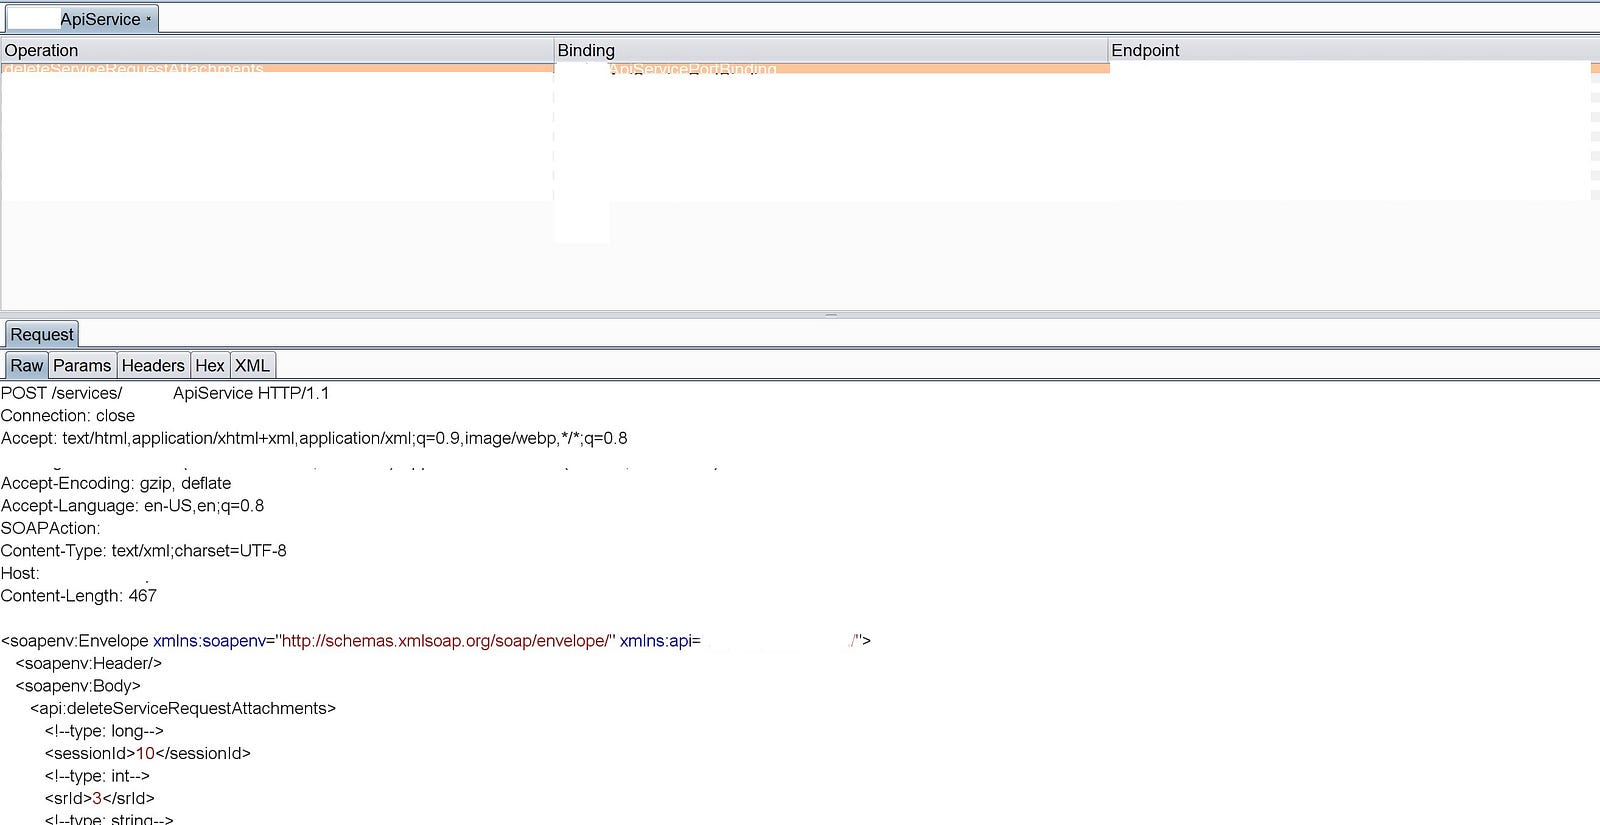Select the ApiService tab
1600x825 pixels.
[82, 19]
